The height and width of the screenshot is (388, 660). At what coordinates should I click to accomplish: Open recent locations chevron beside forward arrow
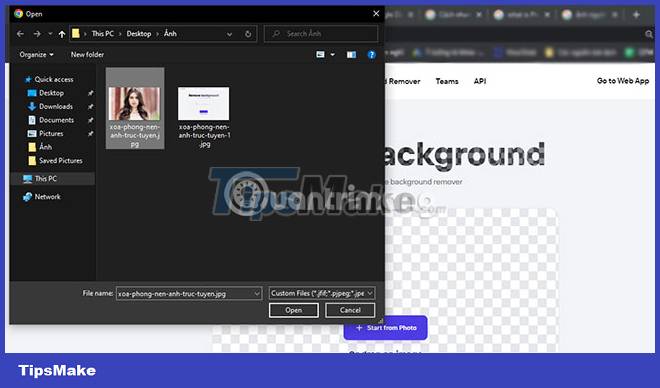click(50, 34)
